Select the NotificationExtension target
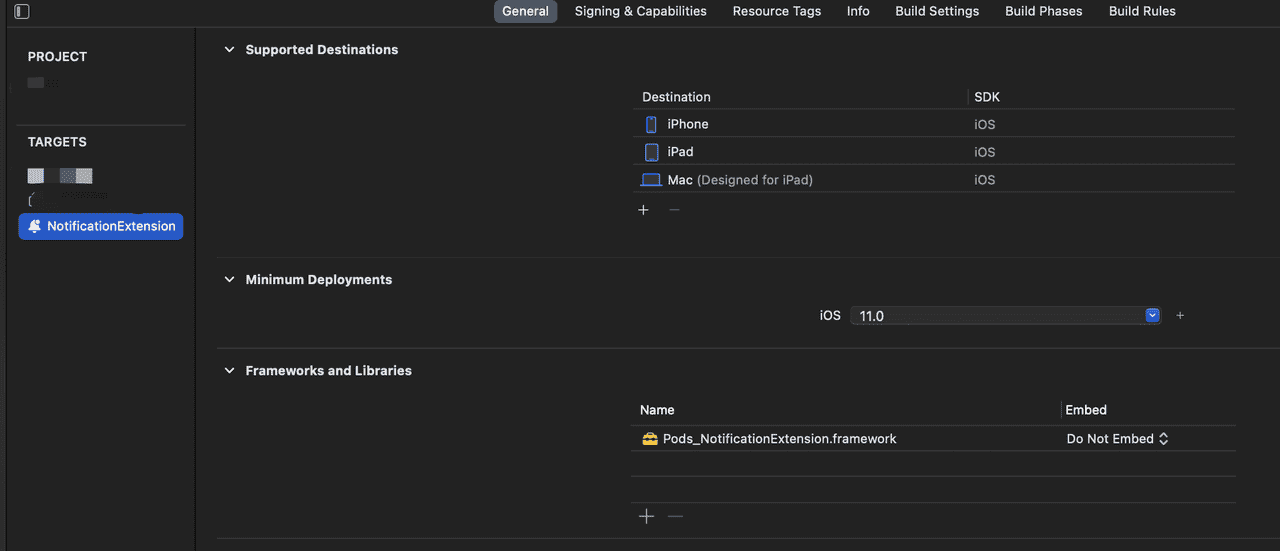Image resolution: width=1280 pixels, height=551 pixels. click(x=101, y=226)
